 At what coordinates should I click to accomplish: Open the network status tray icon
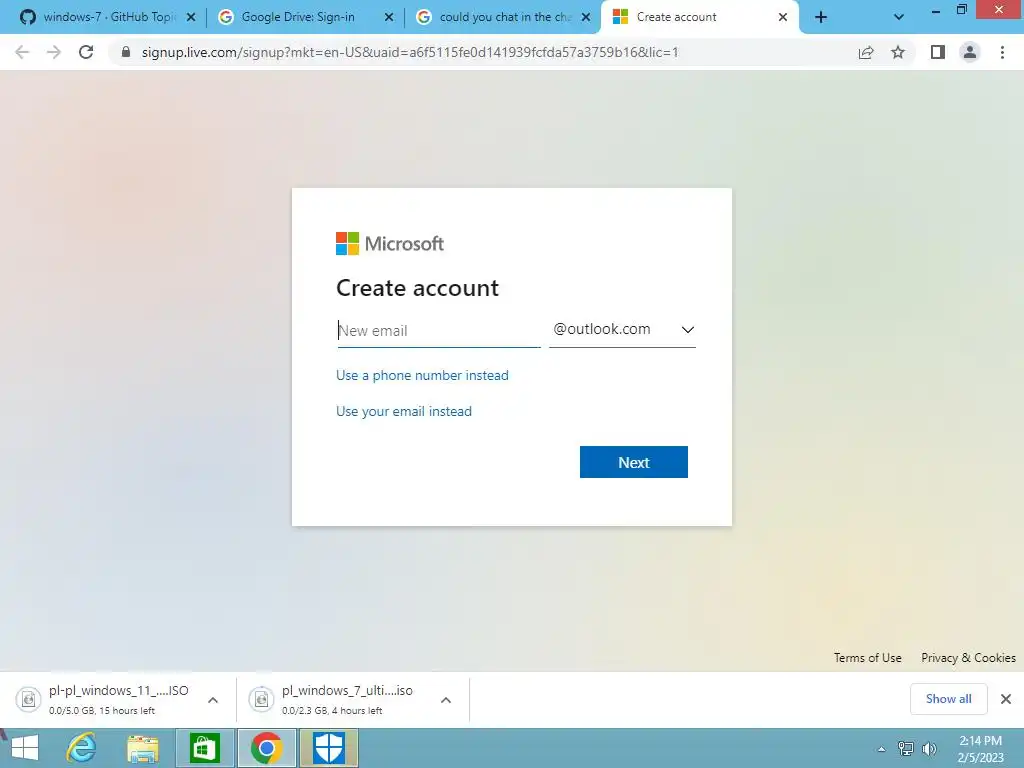(x=906, y=748)
